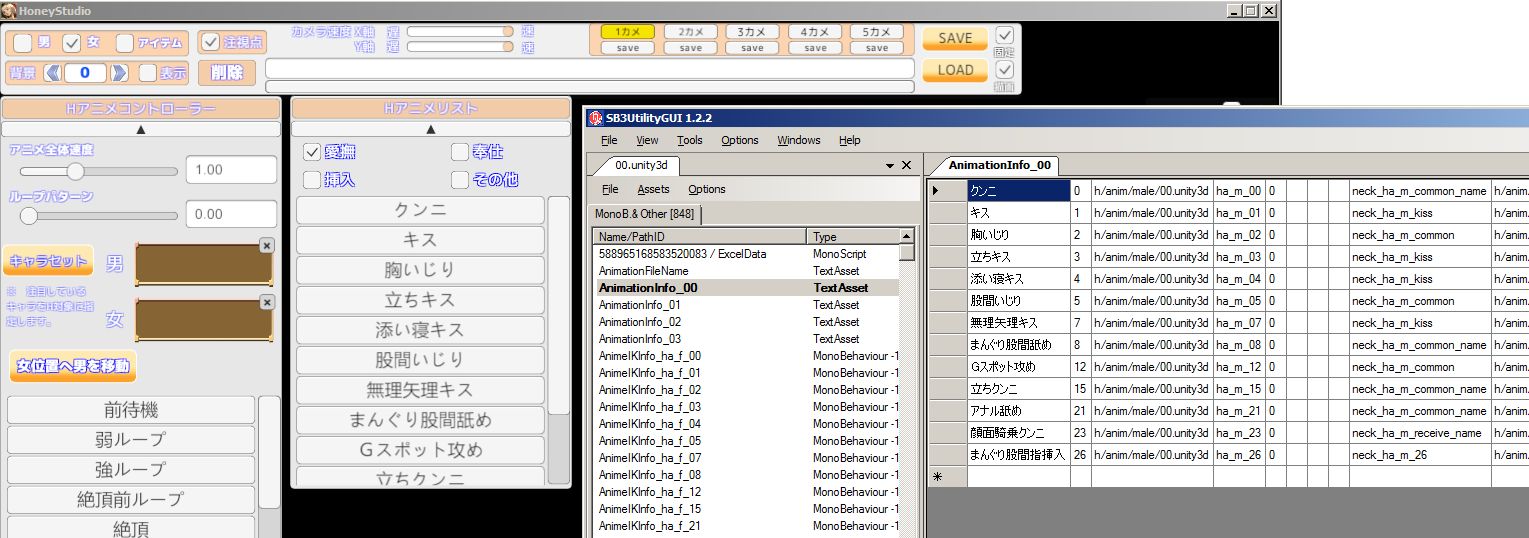This screenshot has width=1529, height=538.
Task: Close the 00.unity3d document panel
Action: pos(906,165)
